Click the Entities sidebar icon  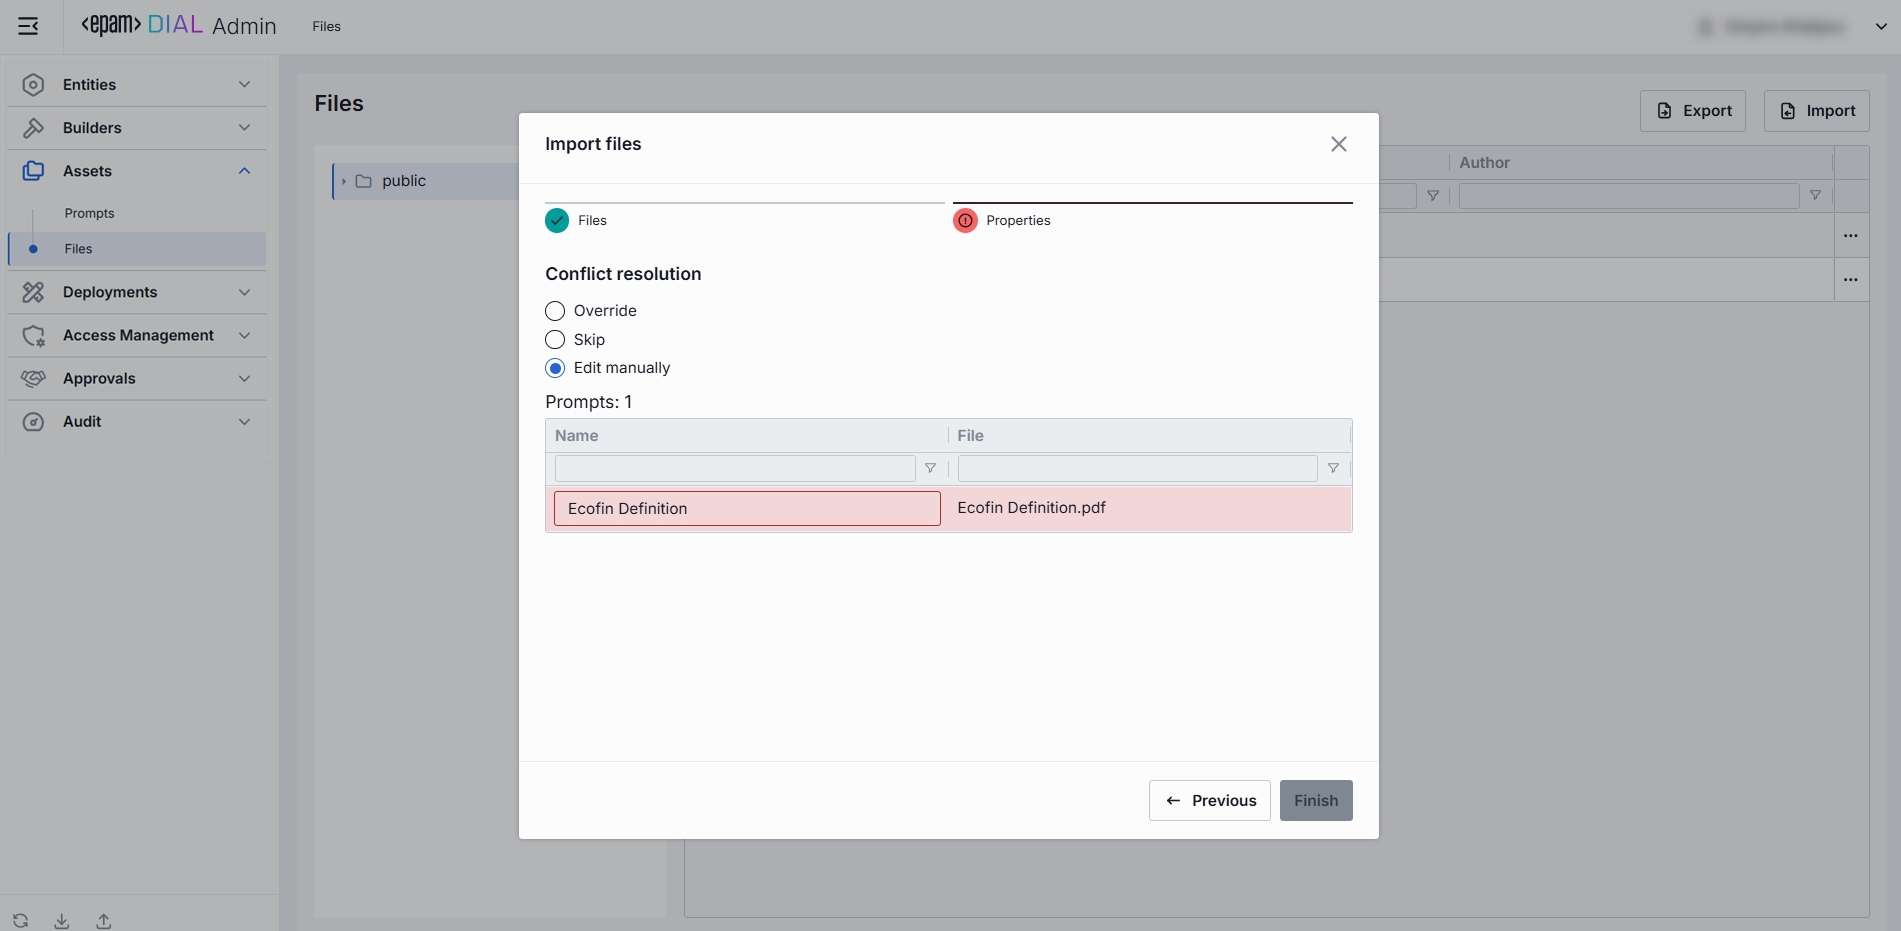33,85
